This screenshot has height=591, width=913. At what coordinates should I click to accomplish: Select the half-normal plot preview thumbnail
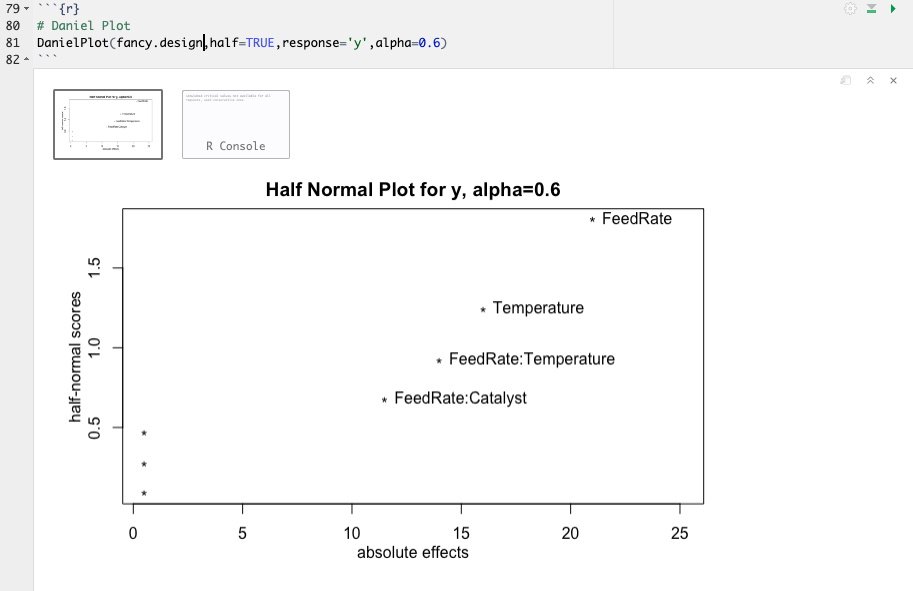tap(108, 124)
